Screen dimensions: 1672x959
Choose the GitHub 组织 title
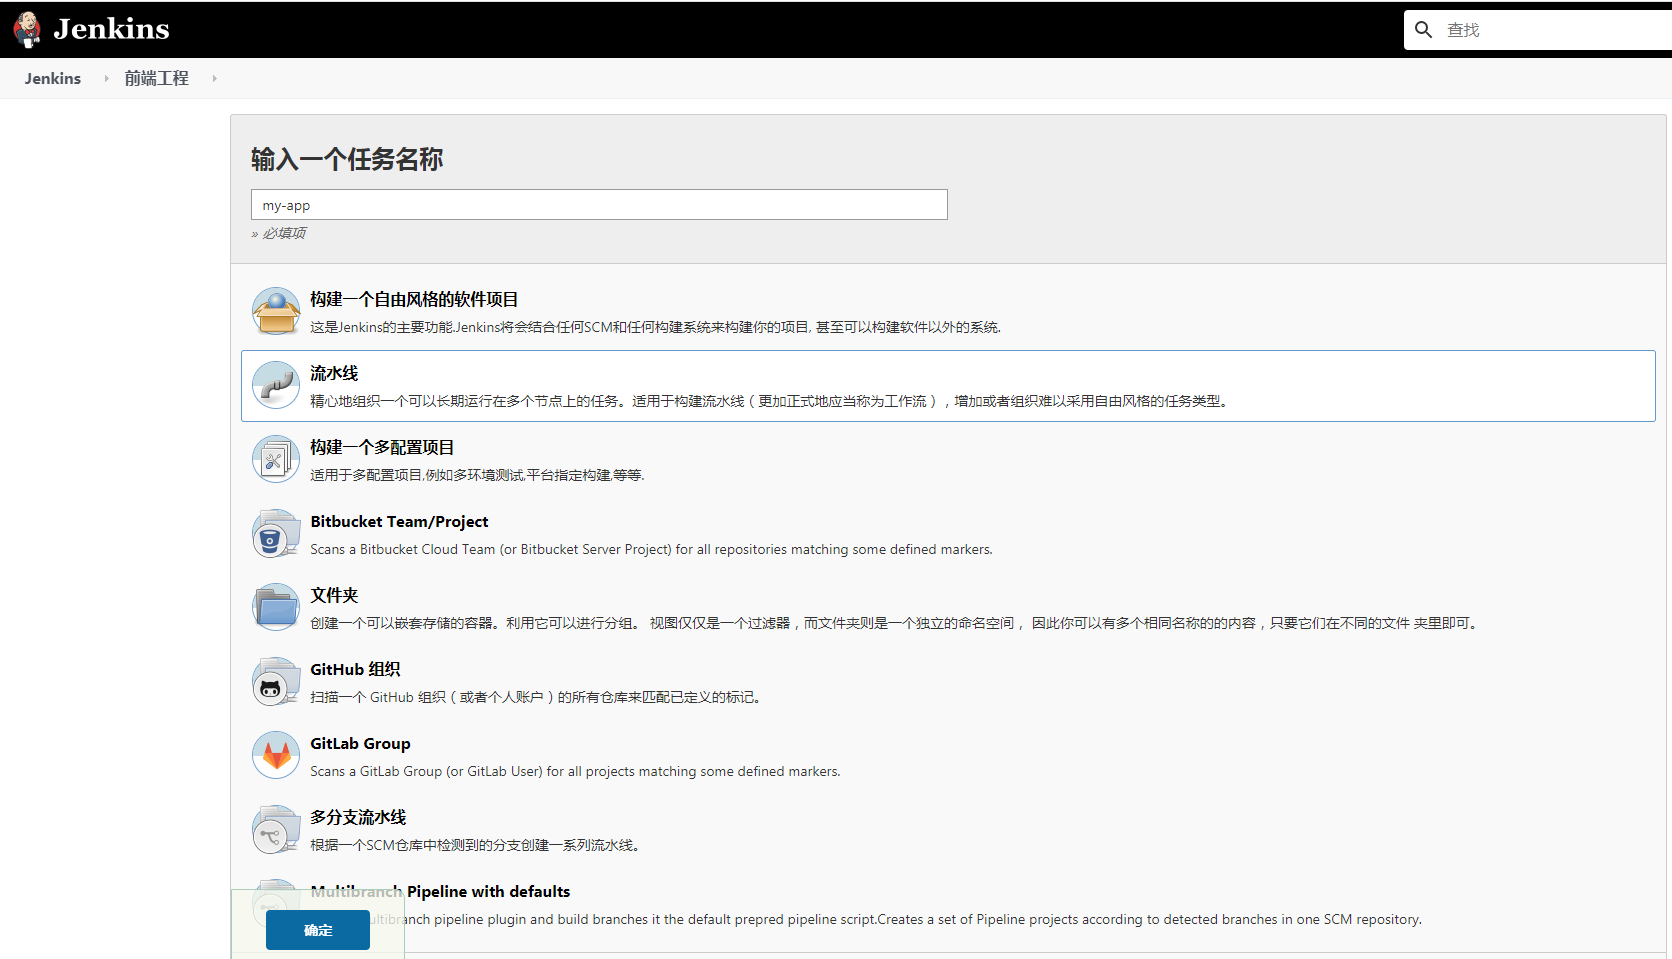tap(355, 669)
